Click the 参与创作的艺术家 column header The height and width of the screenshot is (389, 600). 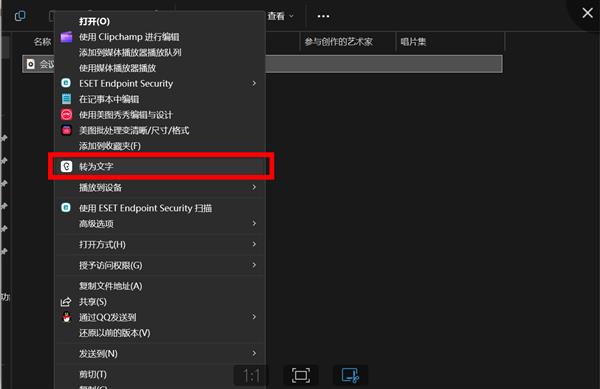(338, 42)
